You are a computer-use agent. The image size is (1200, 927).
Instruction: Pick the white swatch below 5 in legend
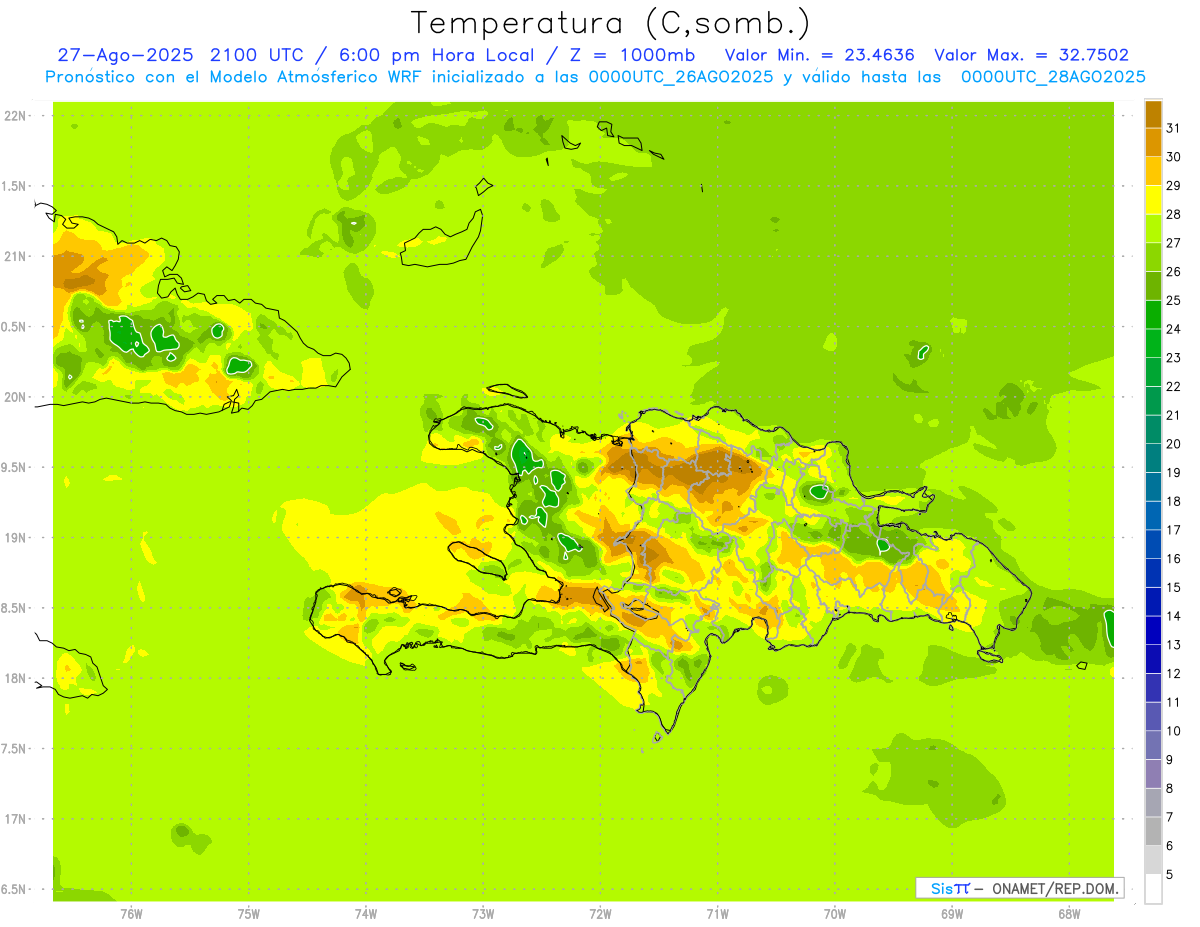pyautogui.click(x=1154, y=889)
